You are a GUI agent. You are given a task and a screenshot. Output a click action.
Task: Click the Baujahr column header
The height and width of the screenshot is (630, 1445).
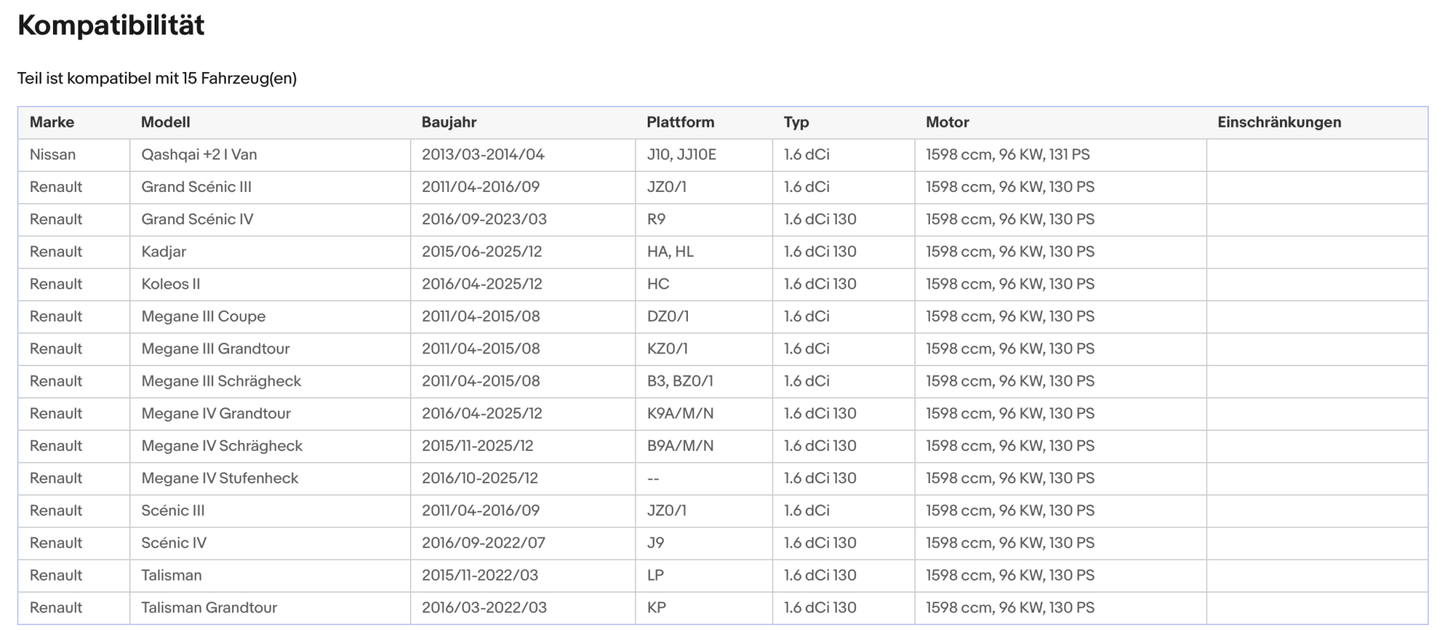(449, 122)
